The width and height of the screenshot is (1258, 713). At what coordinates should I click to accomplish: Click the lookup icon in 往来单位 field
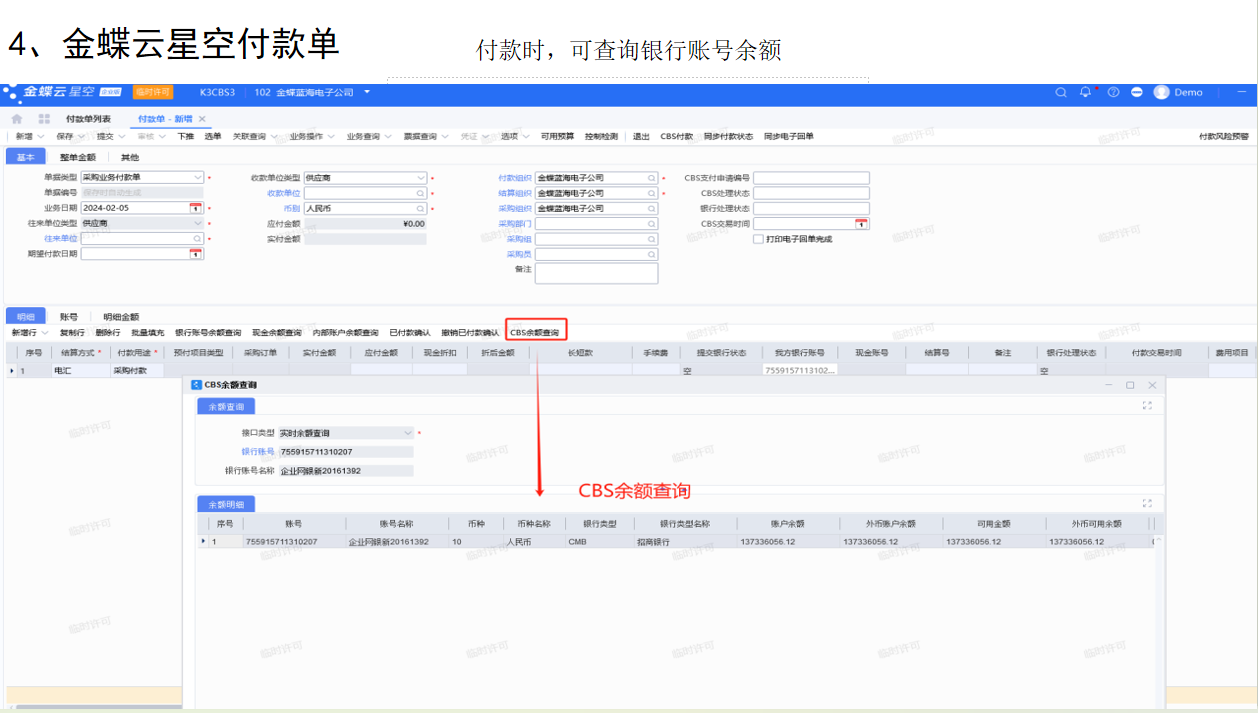click(x=197, y=239)
